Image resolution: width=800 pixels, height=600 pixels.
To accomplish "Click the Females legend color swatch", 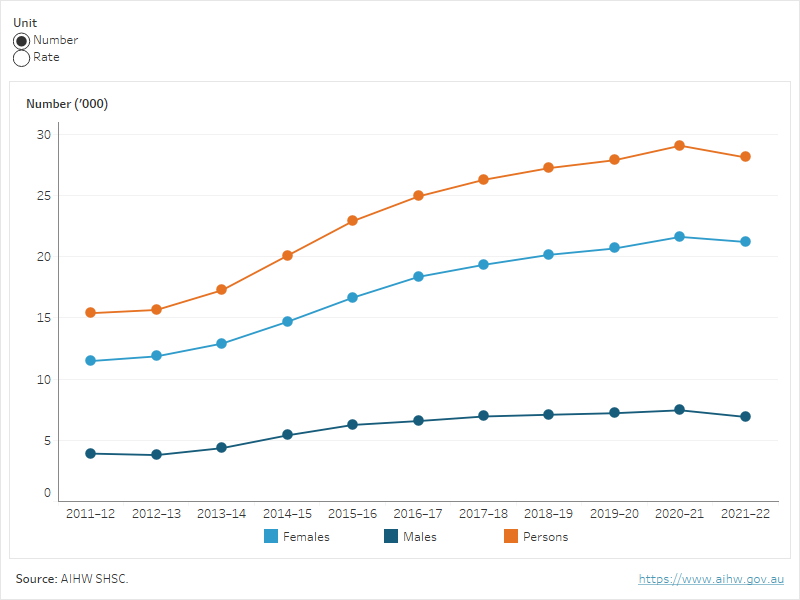I will point(271,537).
